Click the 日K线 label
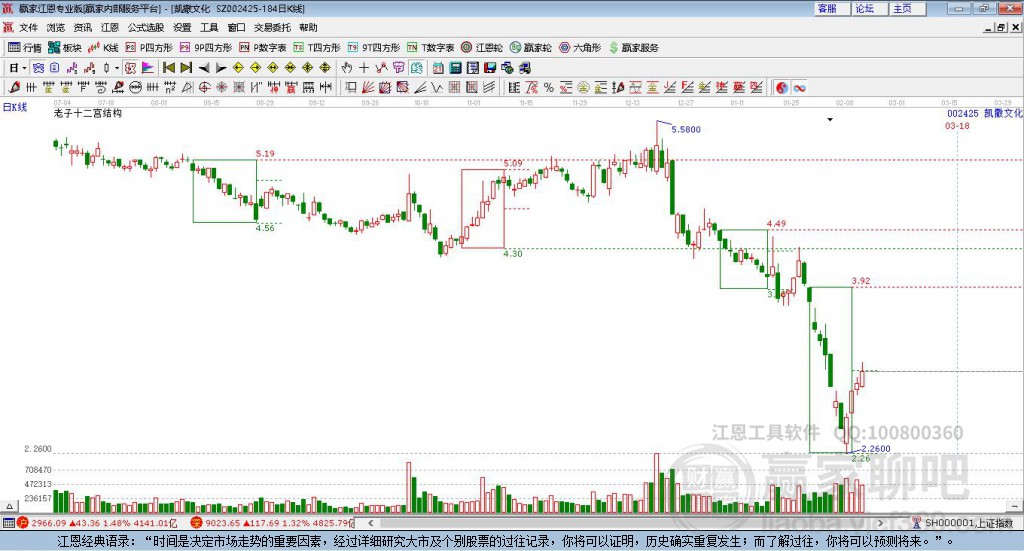1024x551 pixels. (15, 107)
